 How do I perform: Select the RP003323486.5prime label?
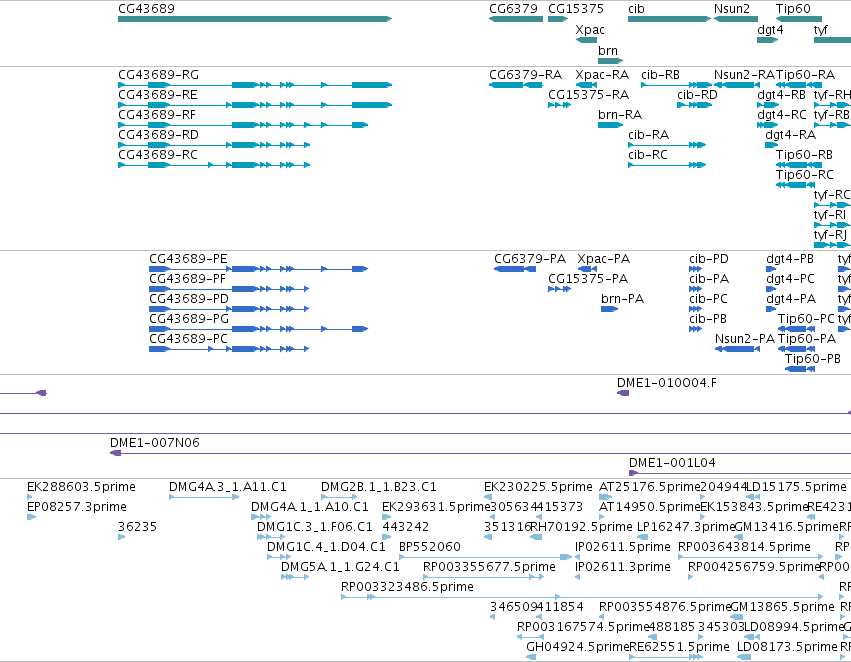pos(407,587)
